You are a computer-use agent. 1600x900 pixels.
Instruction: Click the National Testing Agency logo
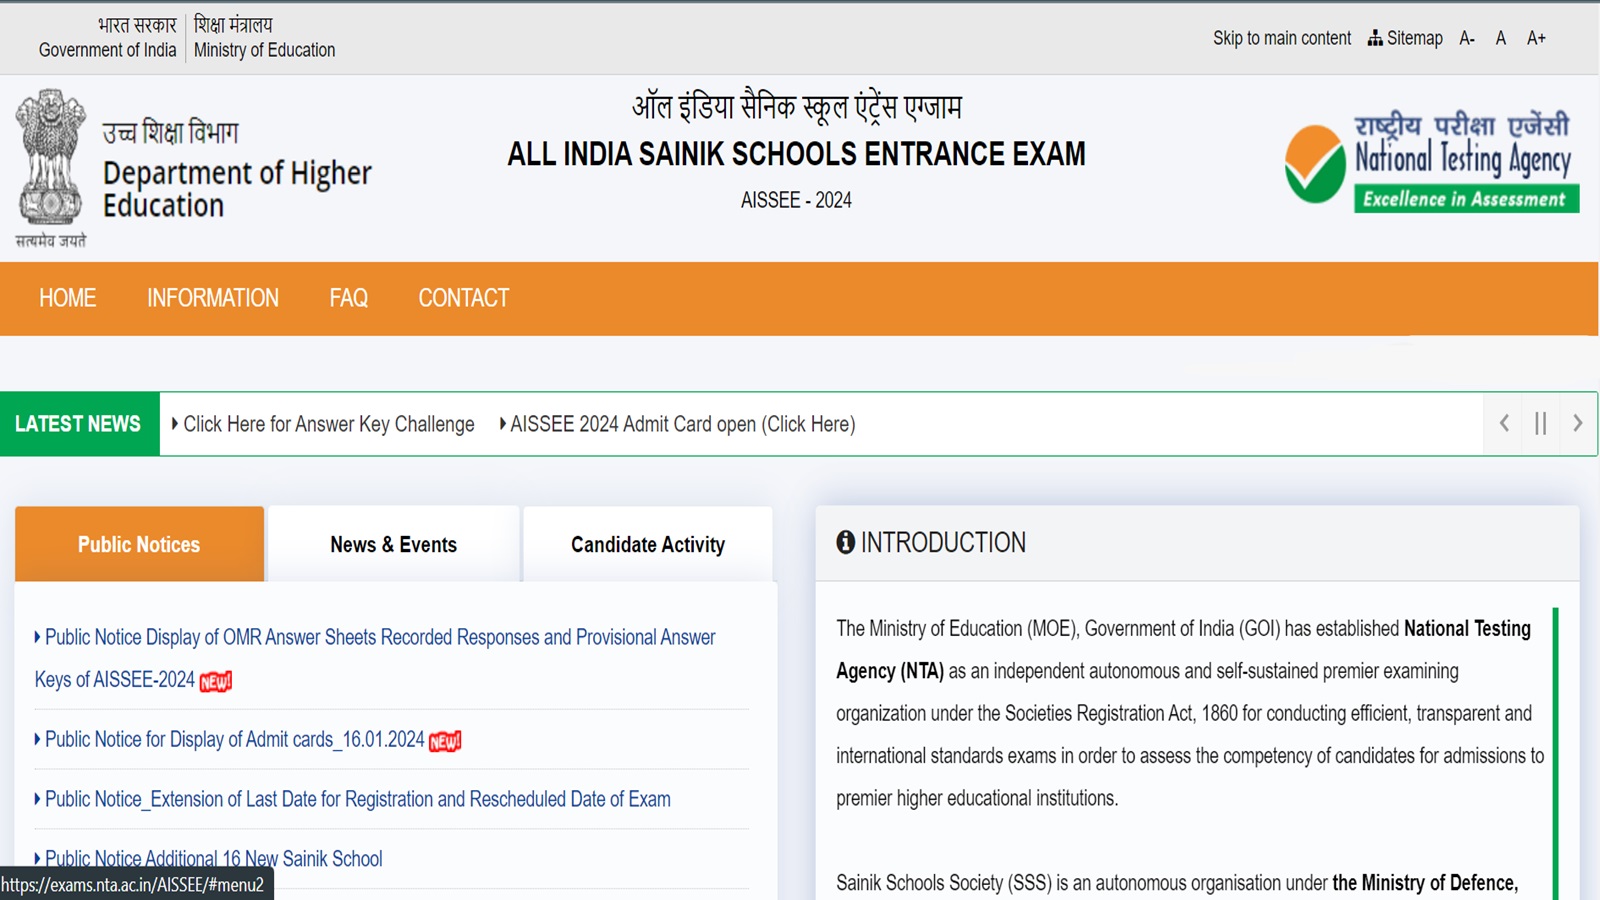click(x=1431, y=162)
